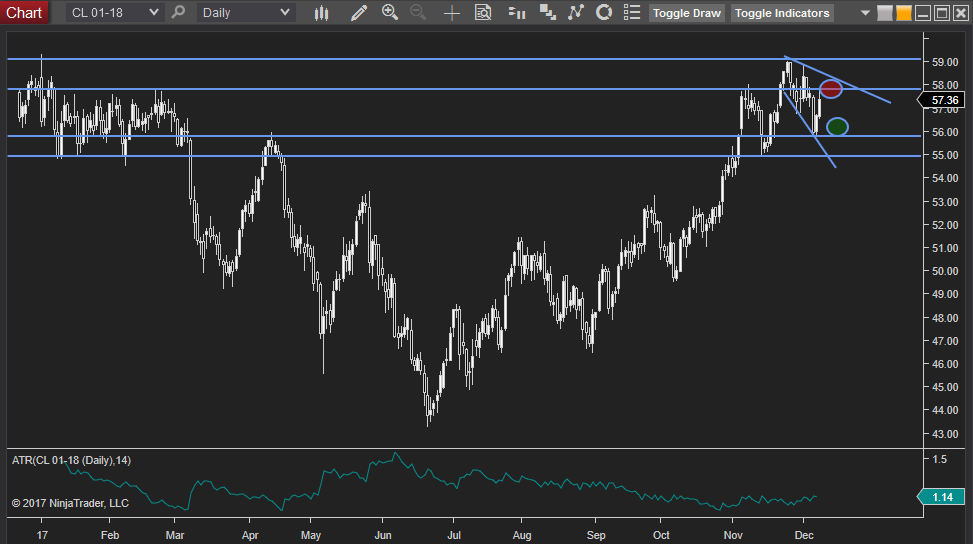Open the Daily interval dropdown

click(246, 12)
